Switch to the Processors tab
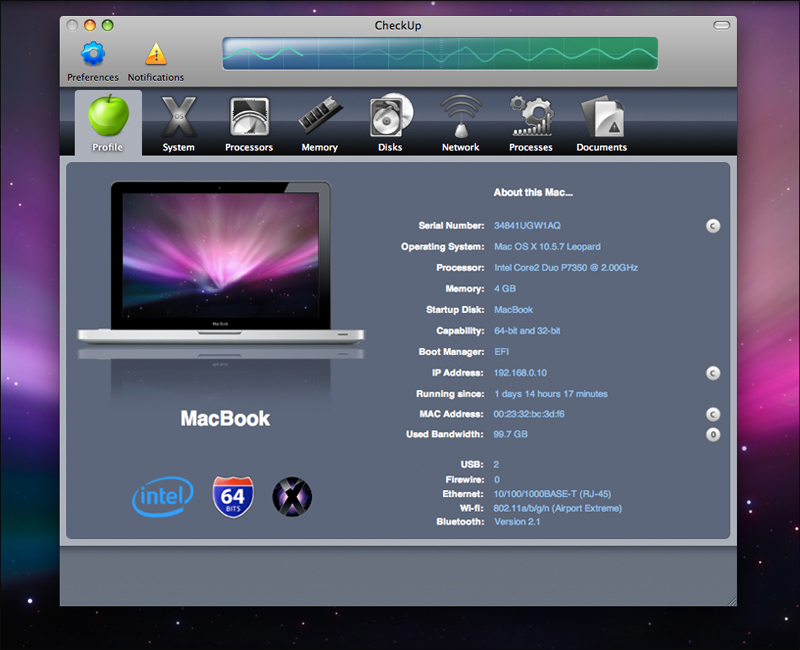The image size is (800, 650). pyautogui.click(x=249, y=124)
